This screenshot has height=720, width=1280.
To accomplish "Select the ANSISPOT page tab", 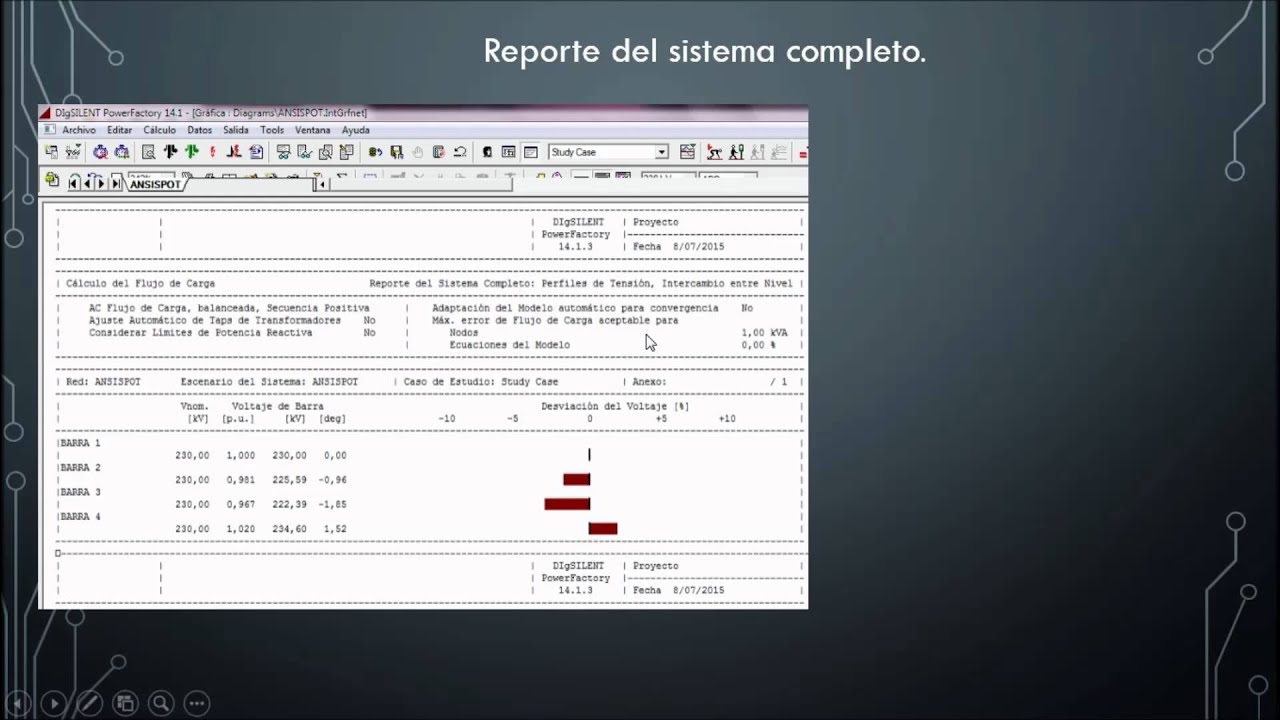I will [155, 184].
